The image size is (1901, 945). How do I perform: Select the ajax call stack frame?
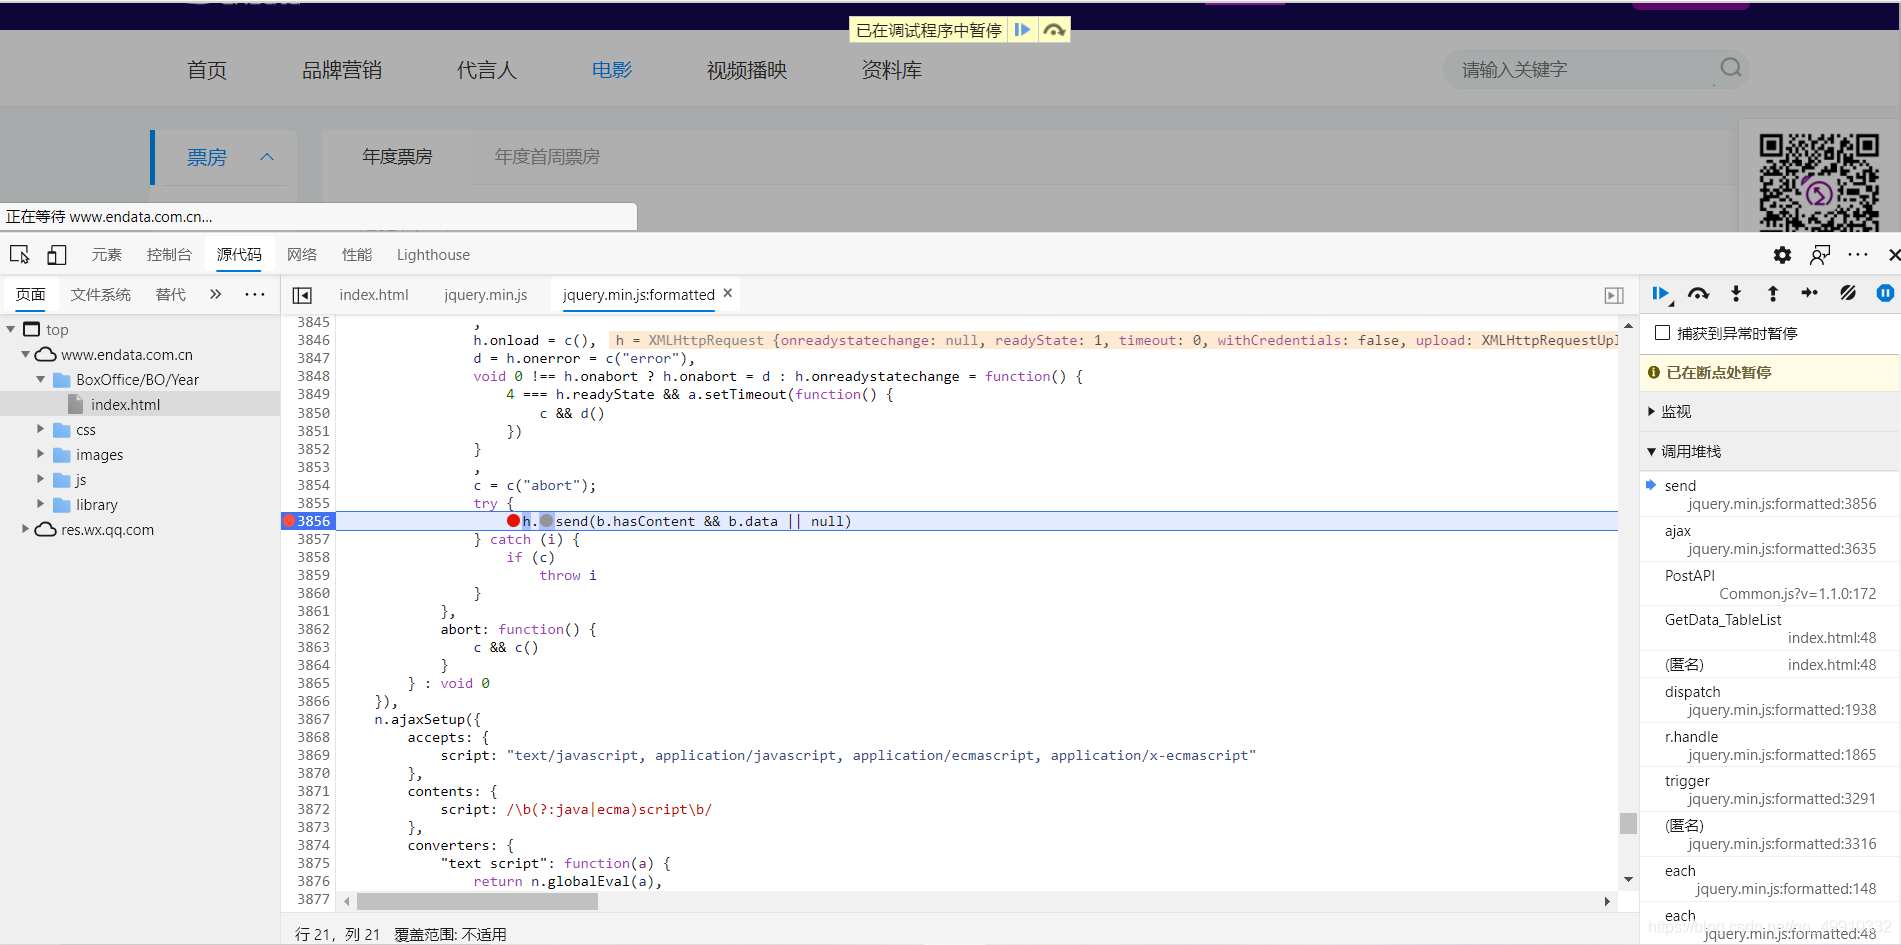coord(1769,540)
